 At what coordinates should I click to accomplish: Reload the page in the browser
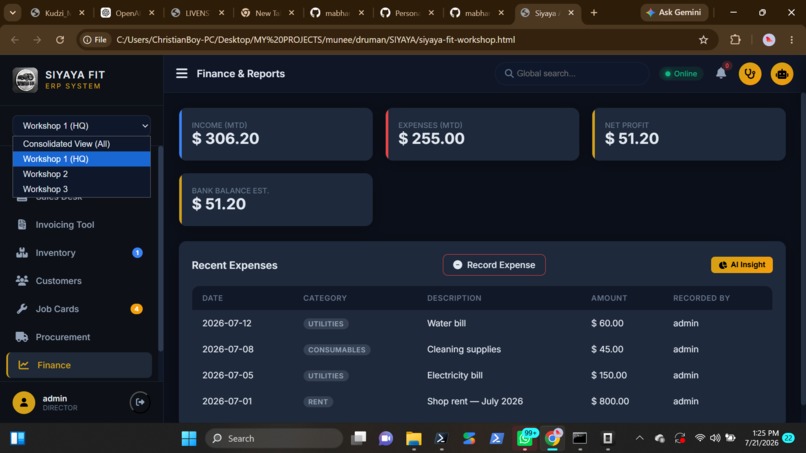tap(60, 40)
